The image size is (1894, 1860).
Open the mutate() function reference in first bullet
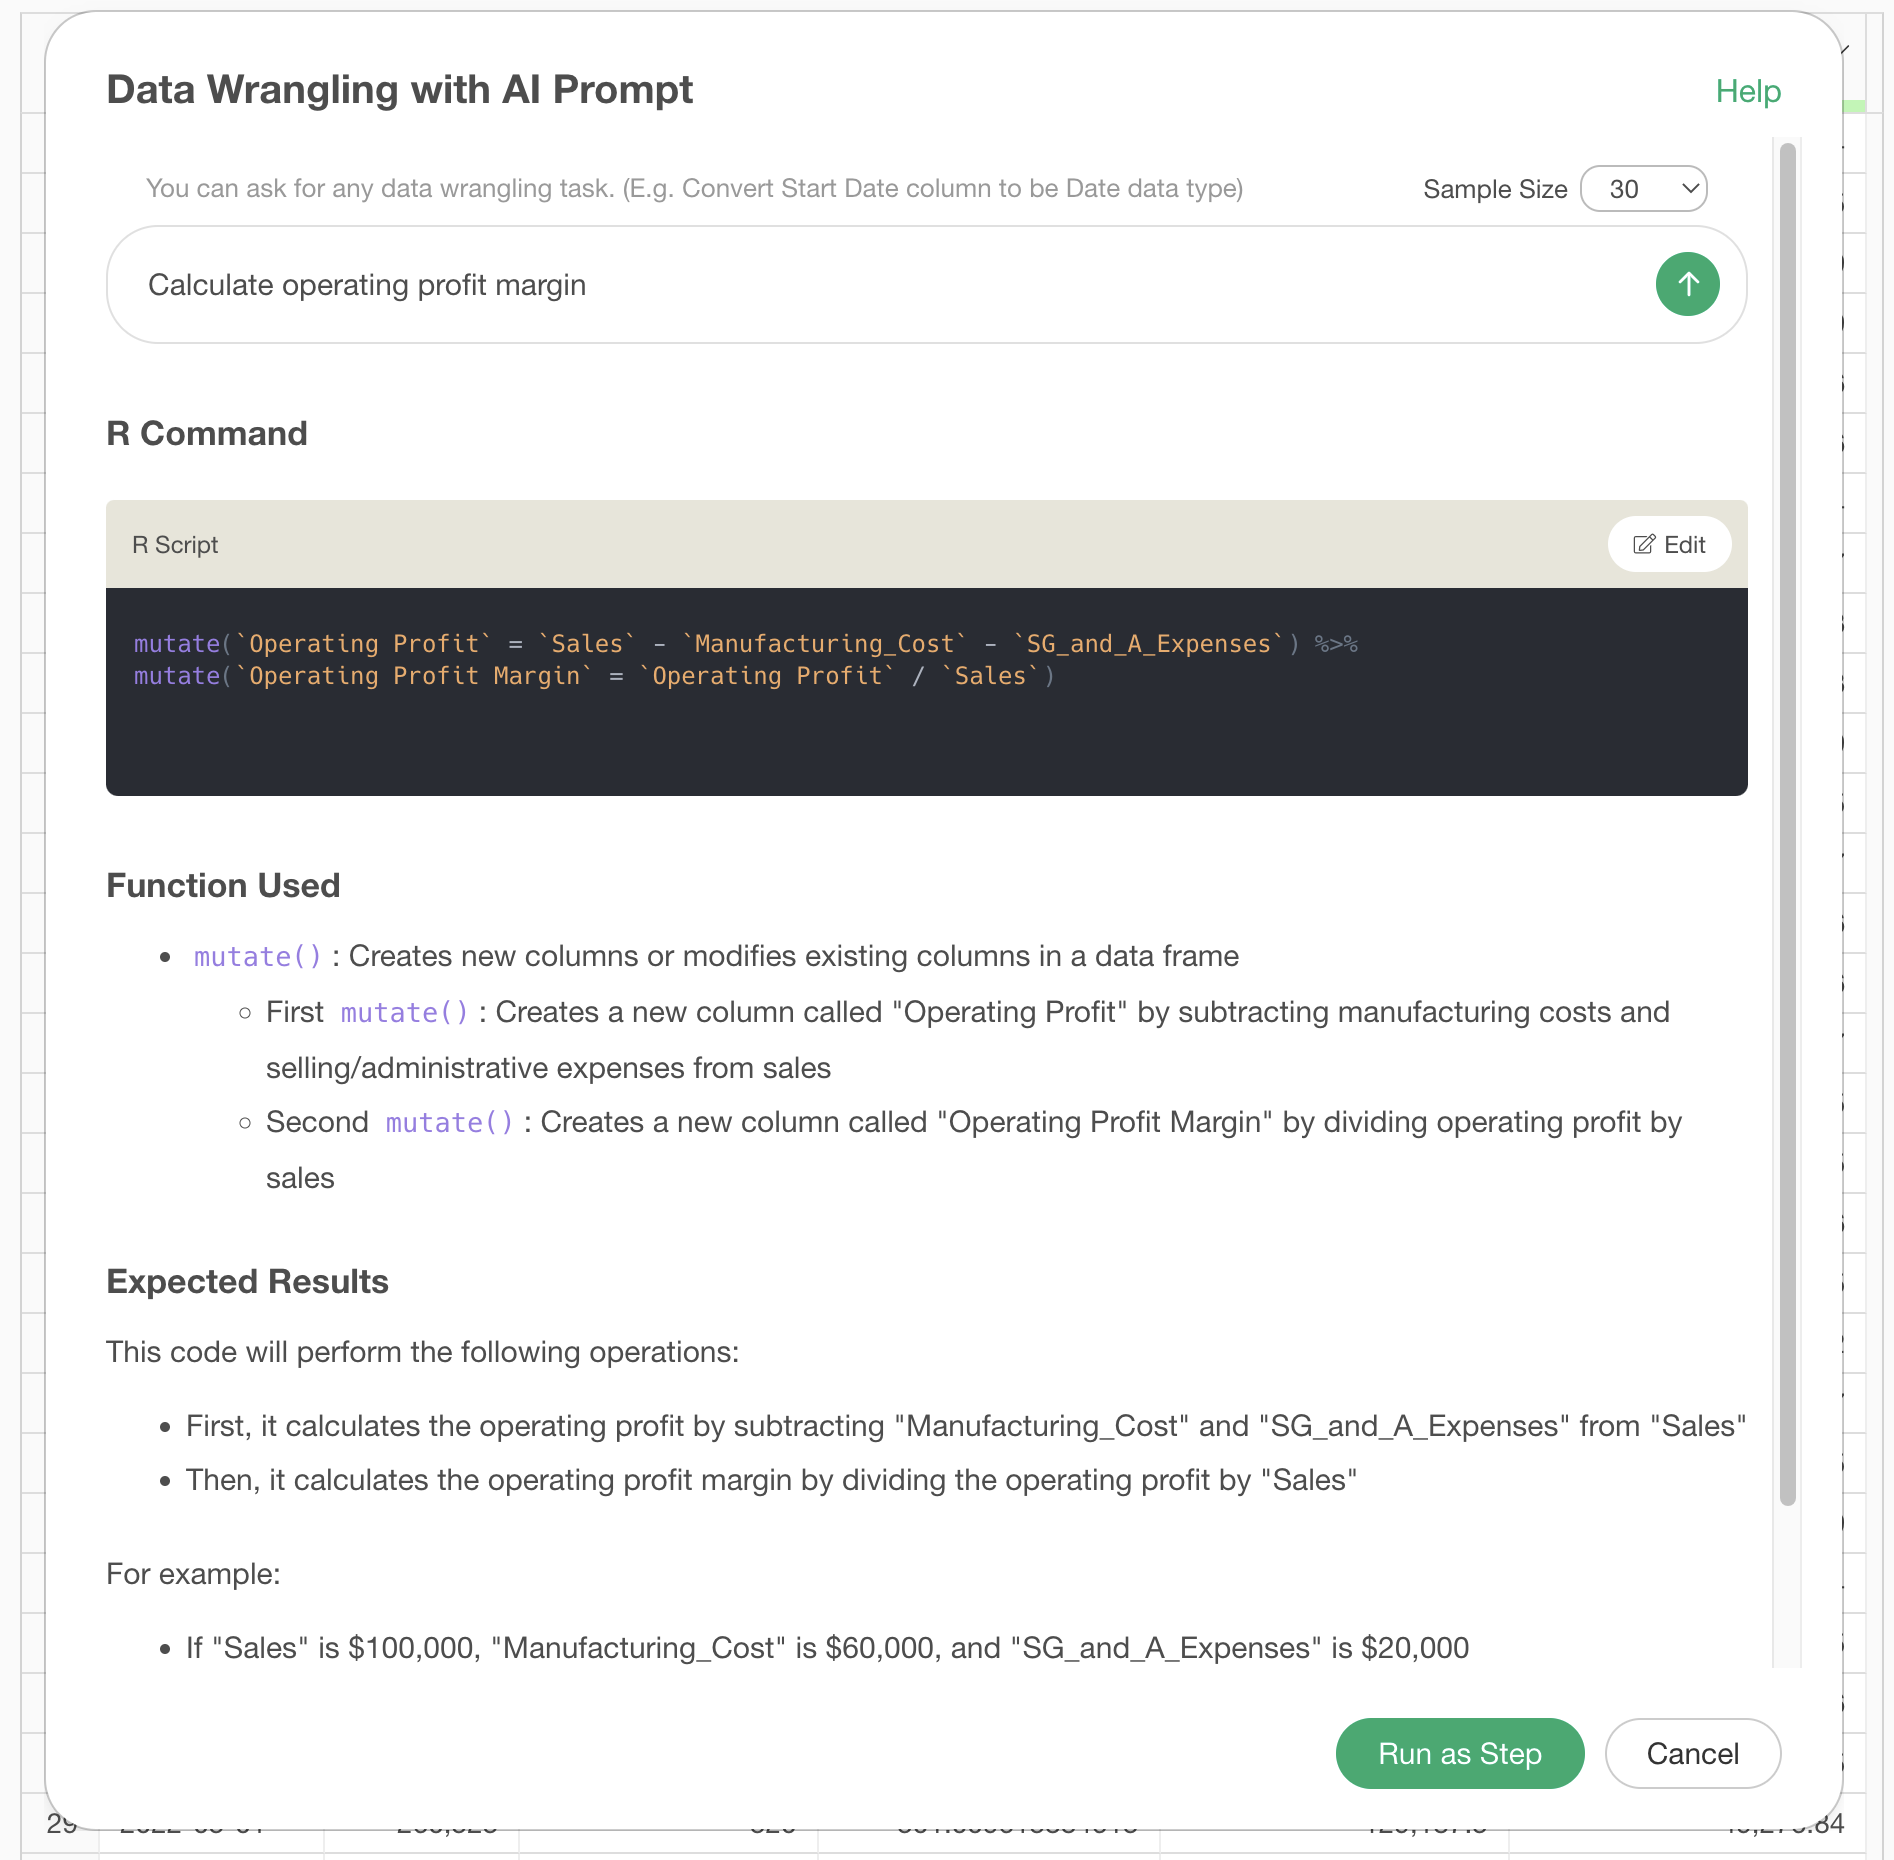tap(258, 957)
